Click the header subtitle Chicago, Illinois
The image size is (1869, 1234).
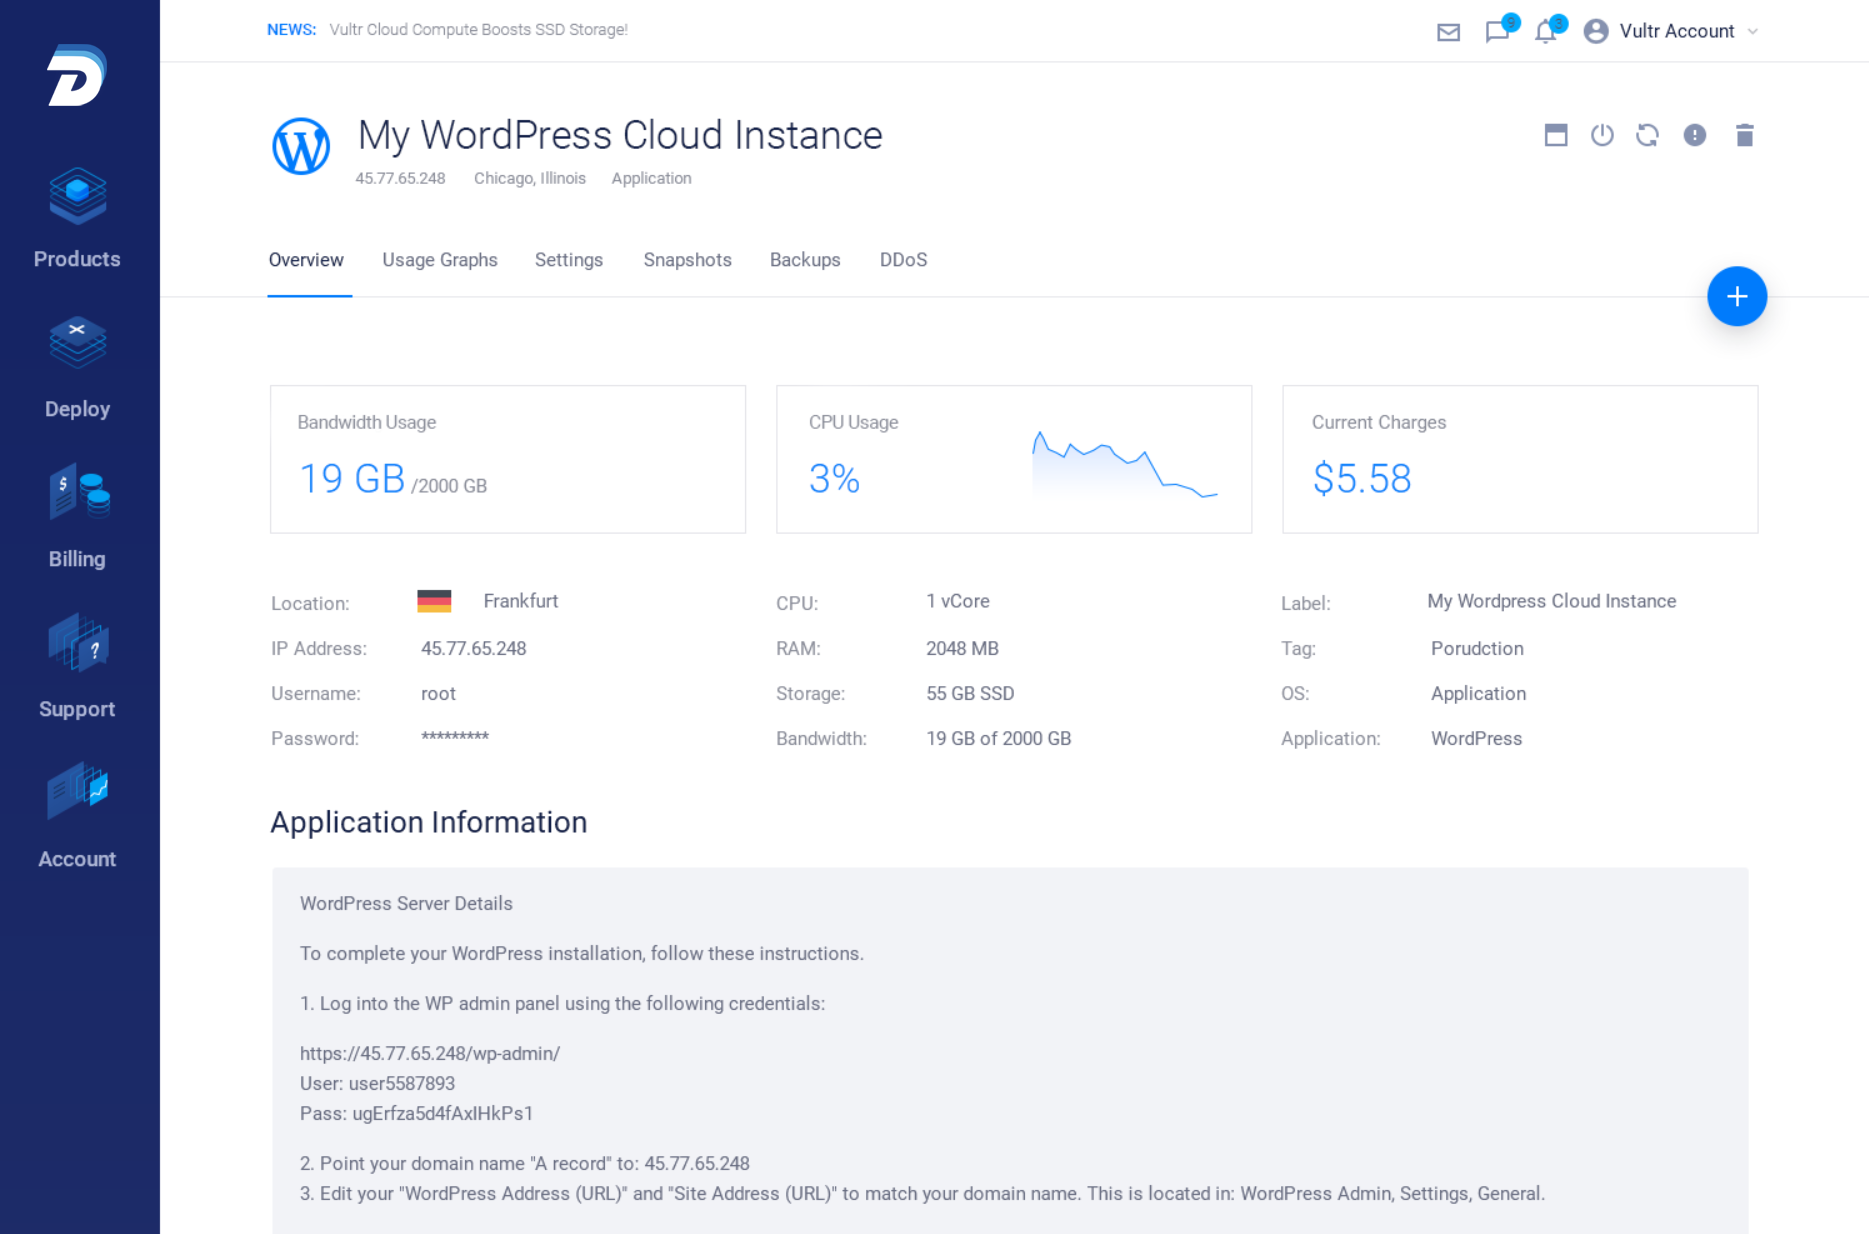[530, 178]
